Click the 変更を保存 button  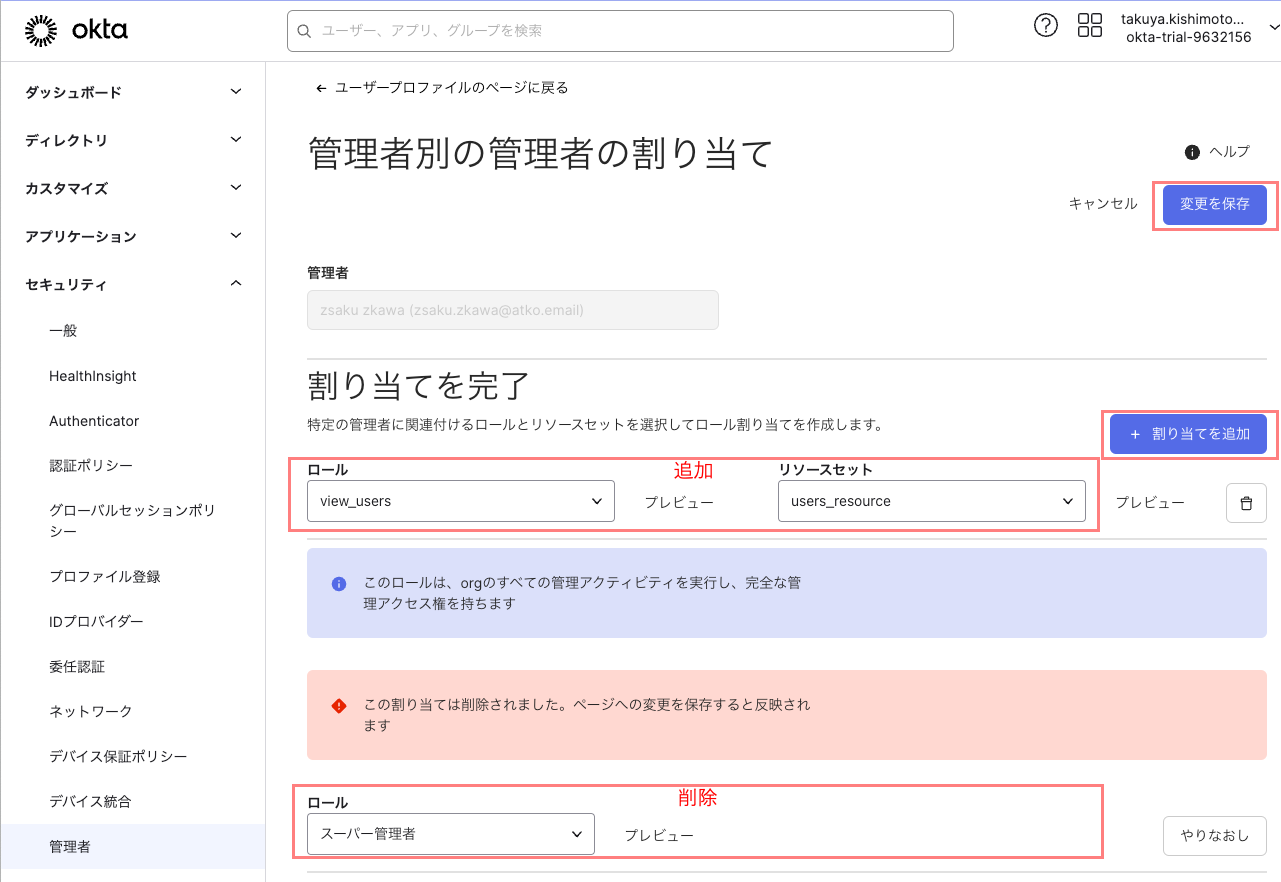(x=1214, y=204)
